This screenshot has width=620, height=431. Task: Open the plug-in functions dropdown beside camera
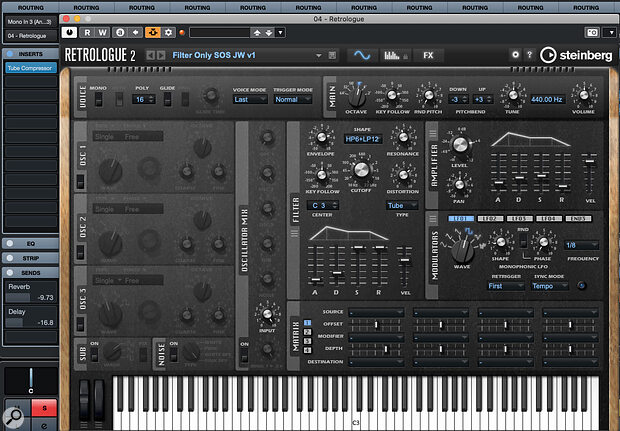point(611,32)
